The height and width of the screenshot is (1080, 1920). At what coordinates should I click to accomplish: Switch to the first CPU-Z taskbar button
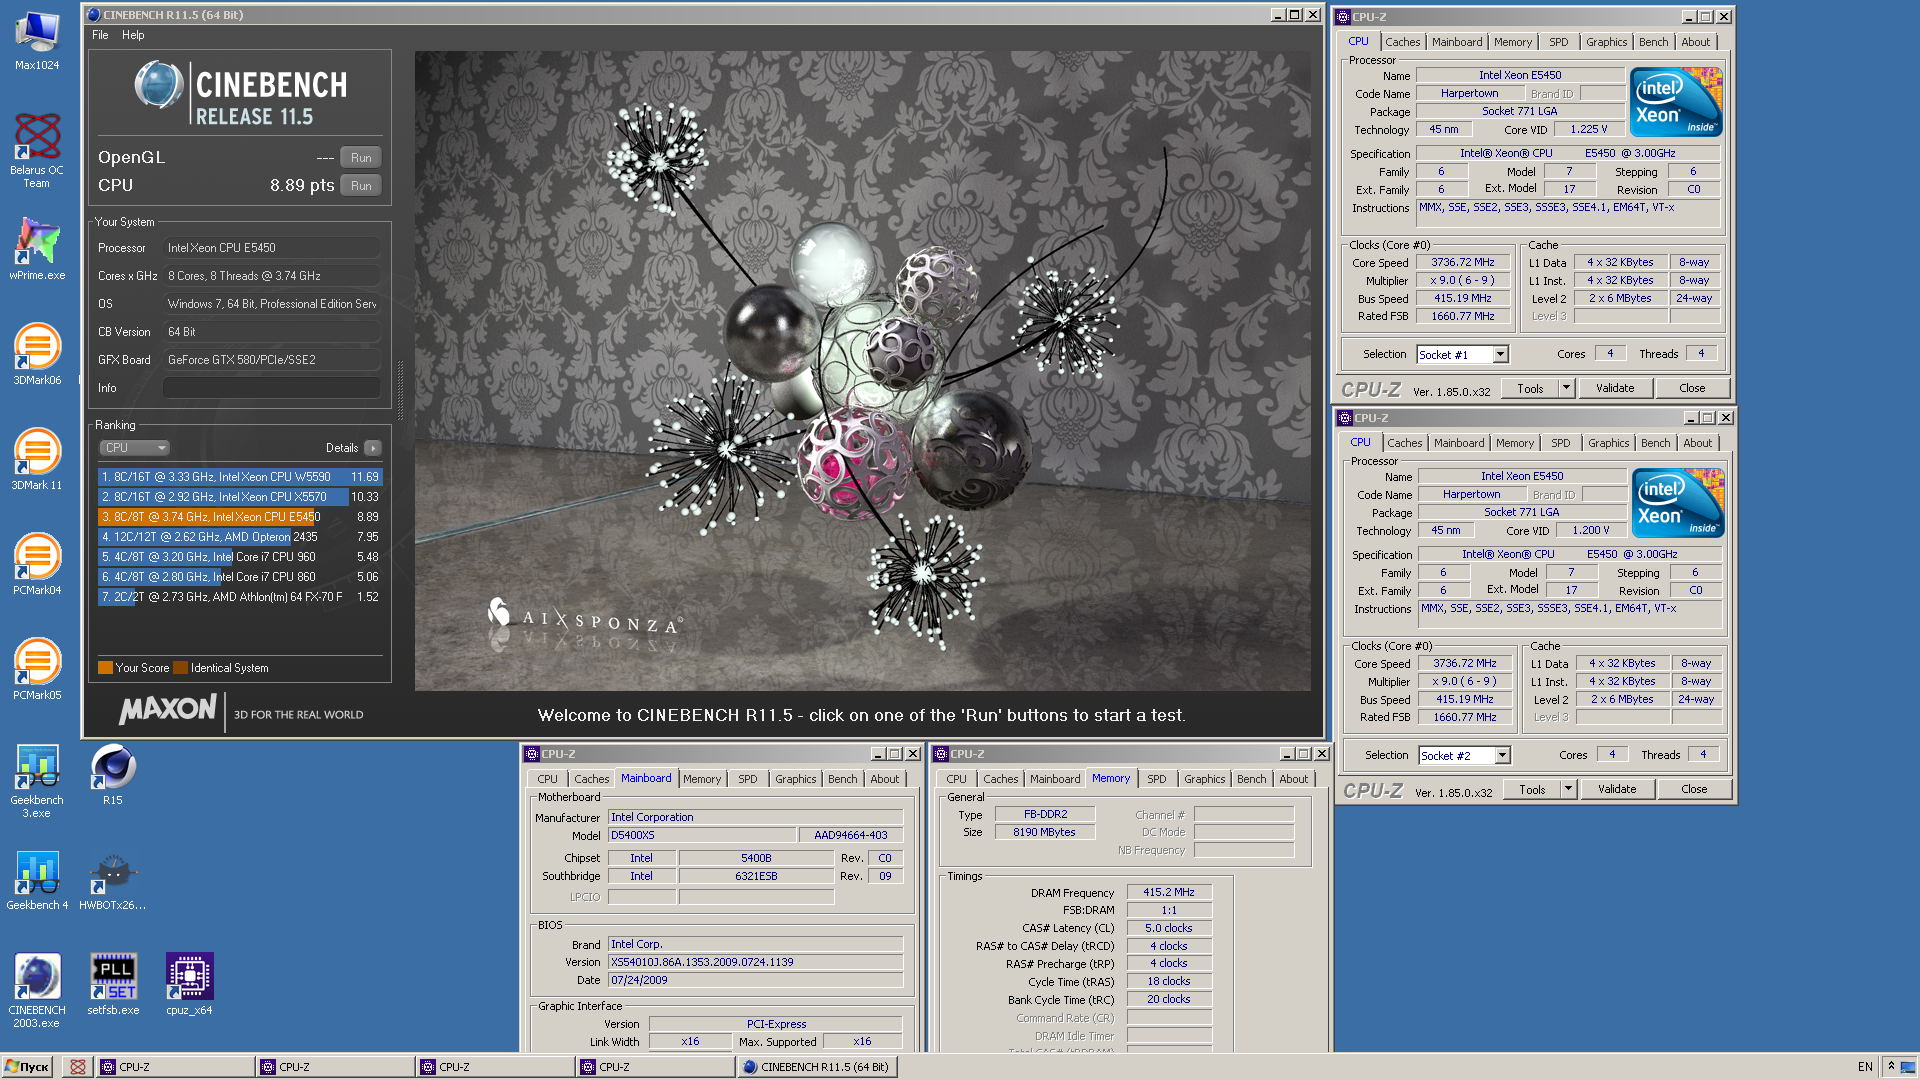click(175, 1067)
